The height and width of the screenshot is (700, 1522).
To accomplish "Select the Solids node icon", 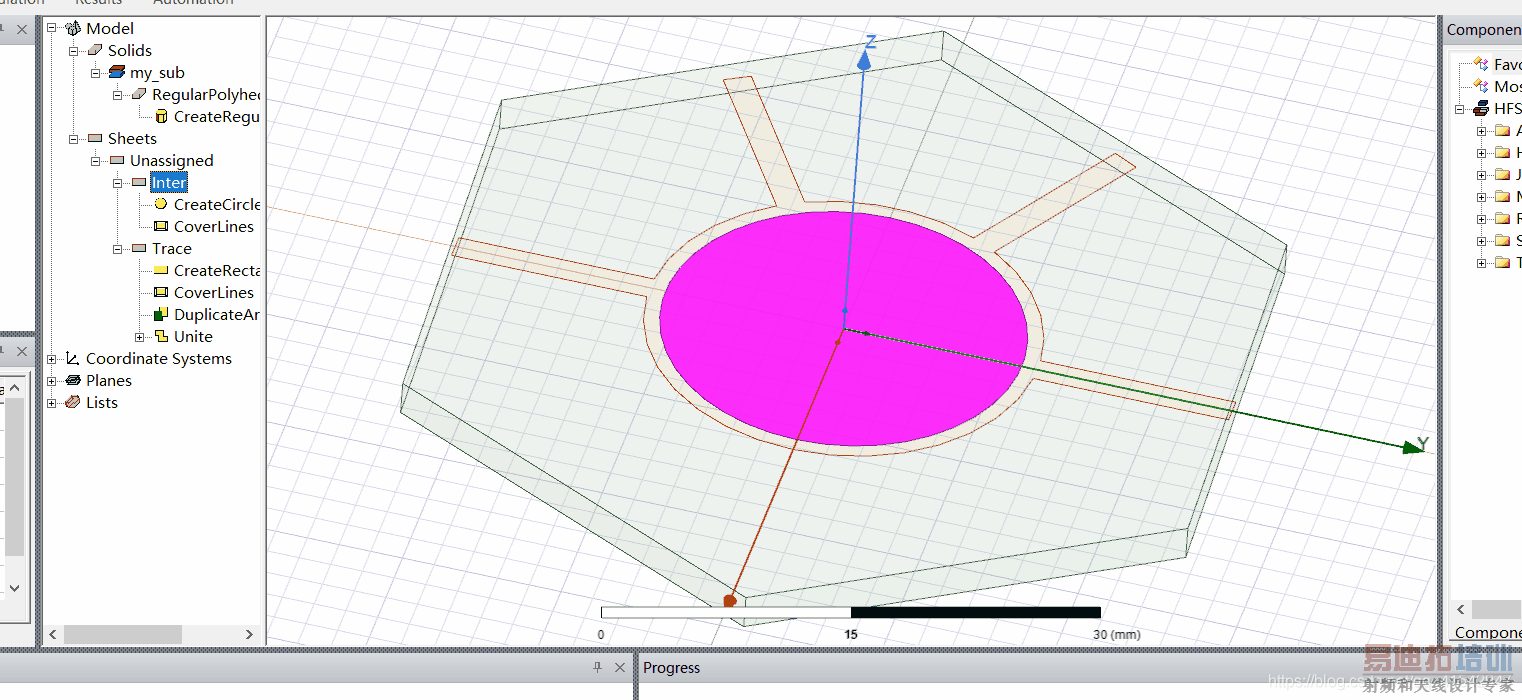I will (x=95, y=50).
